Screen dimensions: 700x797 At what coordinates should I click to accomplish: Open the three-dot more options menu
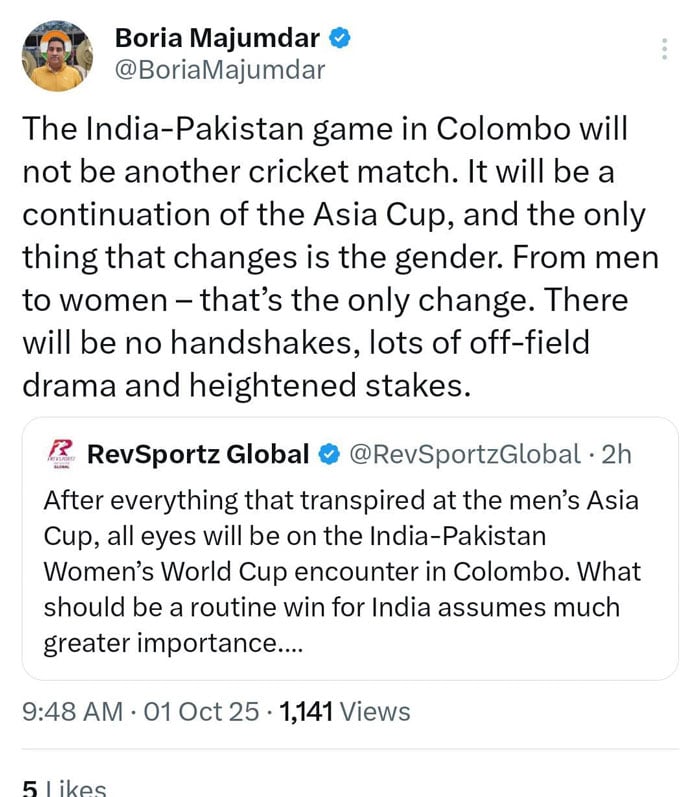[665, 50]
